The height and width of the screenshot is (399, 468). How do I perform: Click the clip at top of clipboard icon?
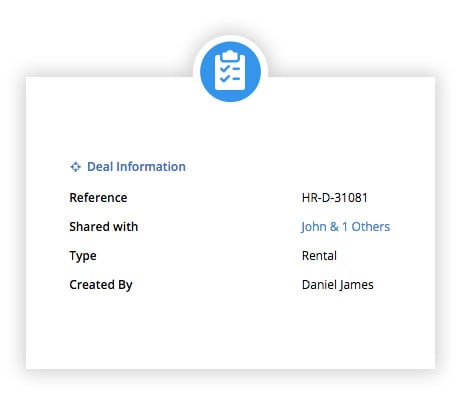pyautogui.click(x=230, y=55)
